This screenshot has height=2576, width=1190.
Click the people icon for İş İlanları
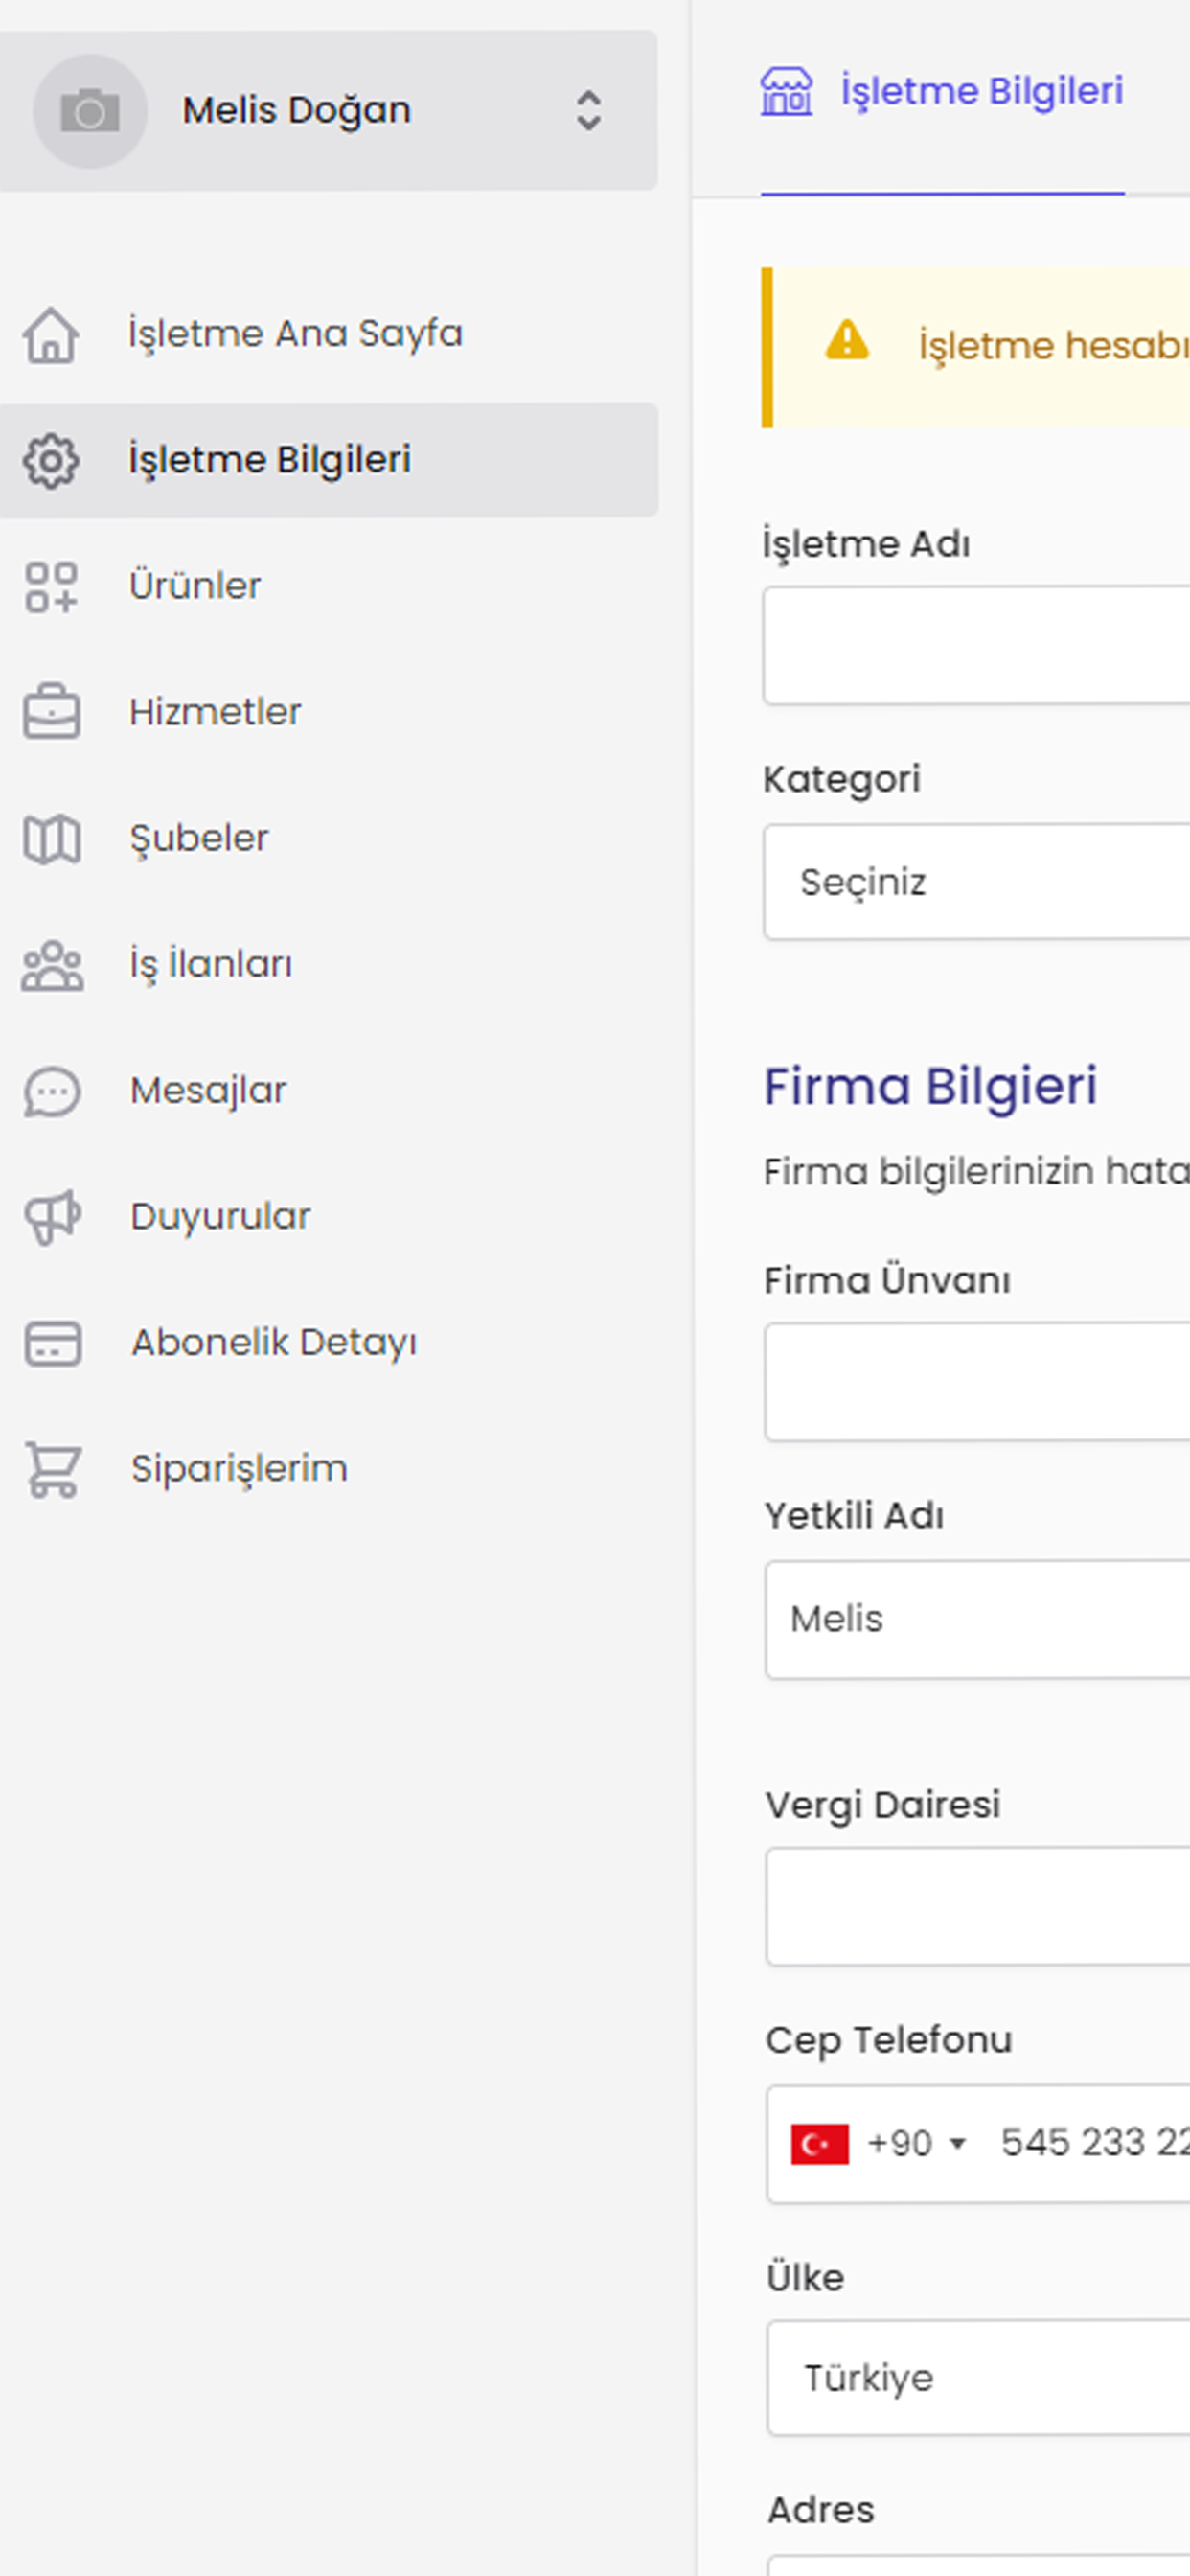pos(52,966)
